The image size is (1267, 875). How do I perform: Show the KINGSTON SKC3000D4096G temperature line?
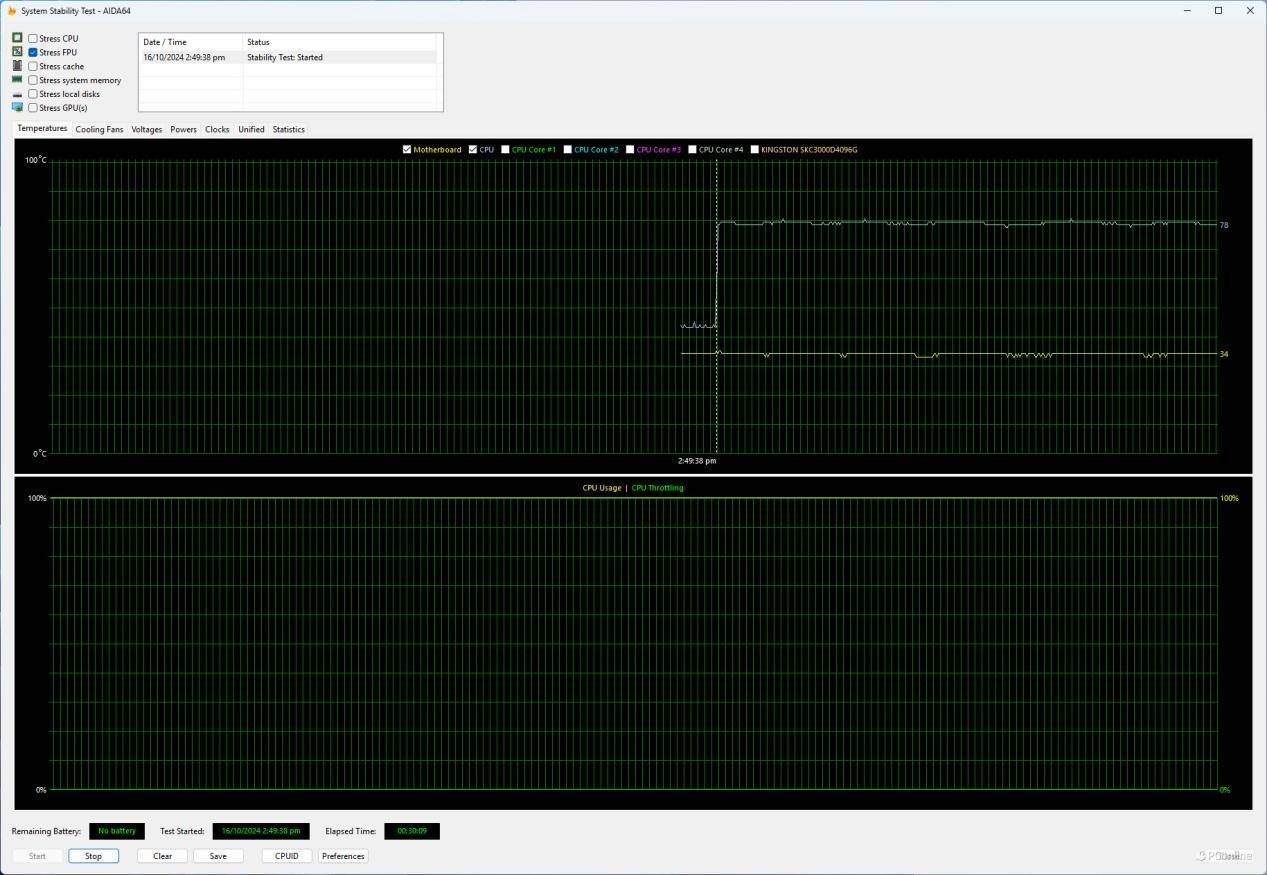754,150
